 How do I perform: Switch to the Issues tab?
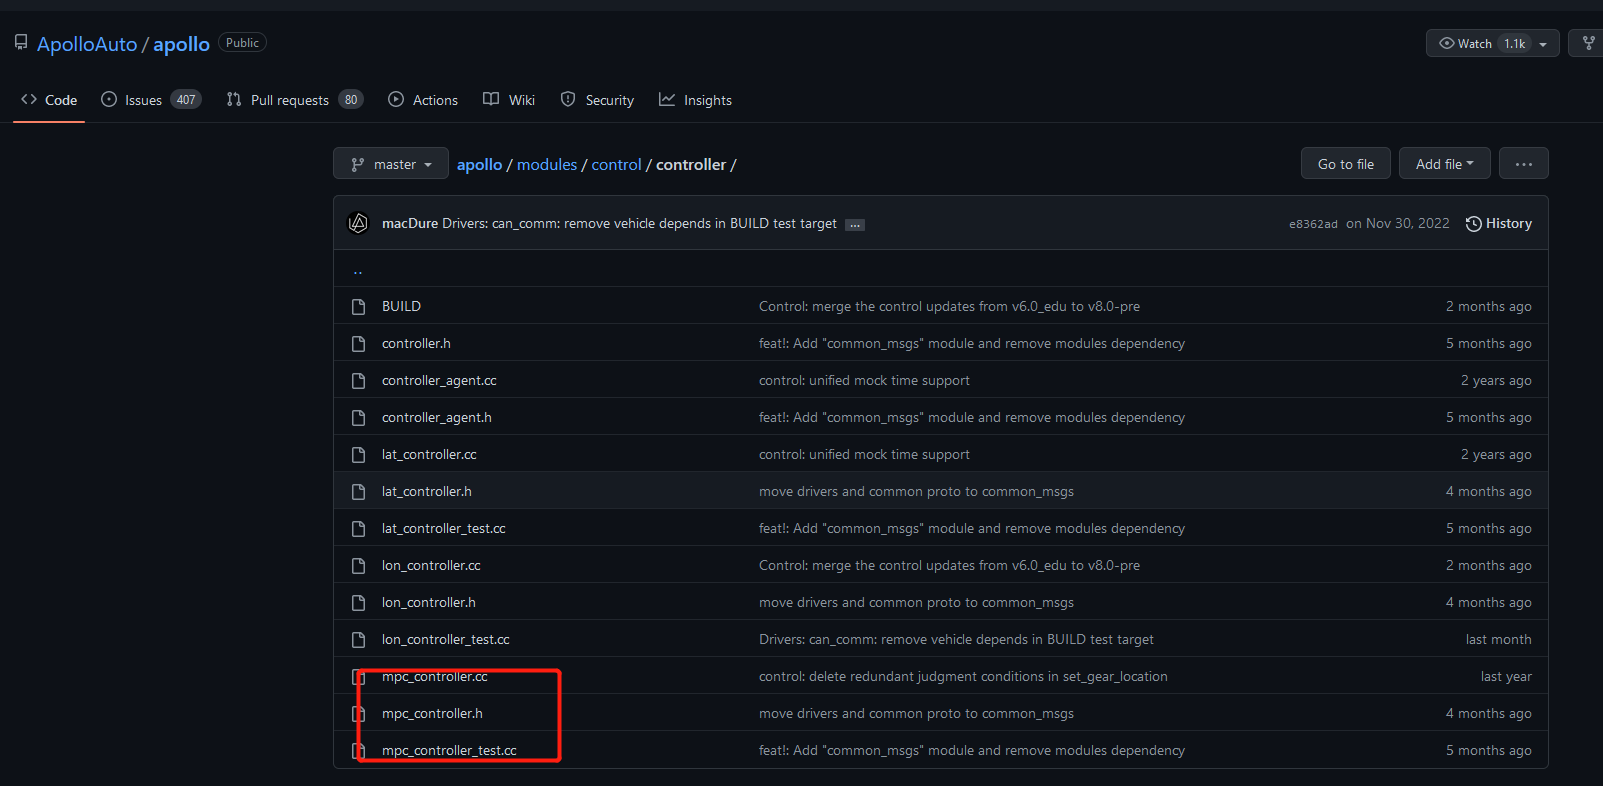tap(151, 100)
